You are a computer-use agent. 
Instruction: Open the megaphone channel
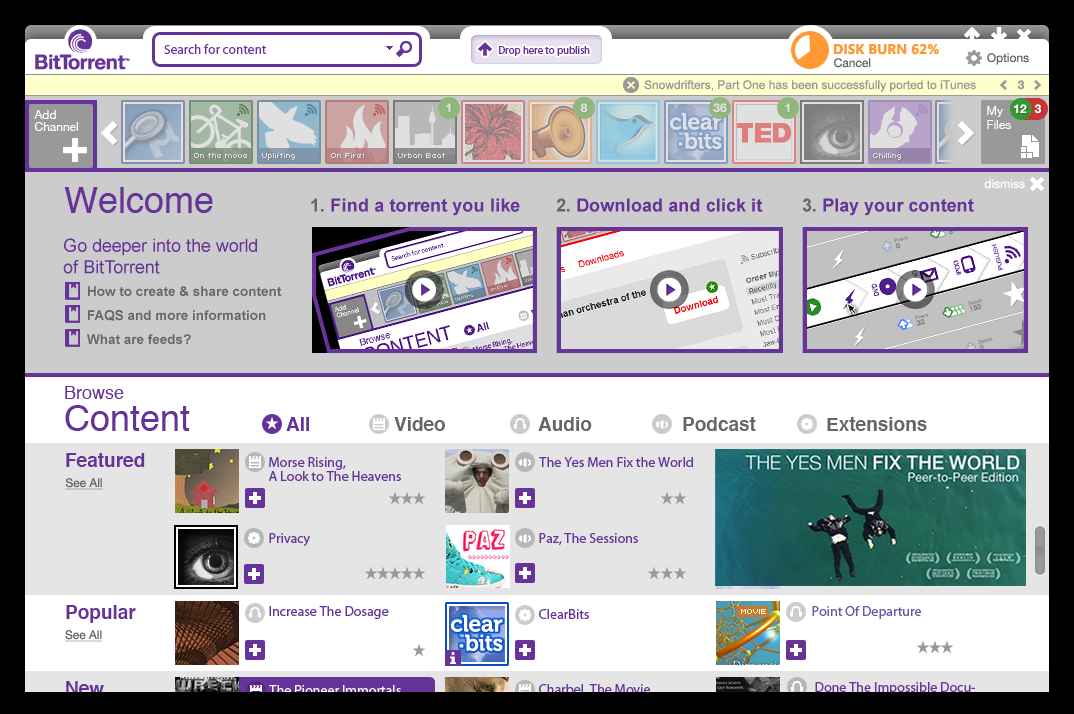pyautogui.click(x=560, y=132)
